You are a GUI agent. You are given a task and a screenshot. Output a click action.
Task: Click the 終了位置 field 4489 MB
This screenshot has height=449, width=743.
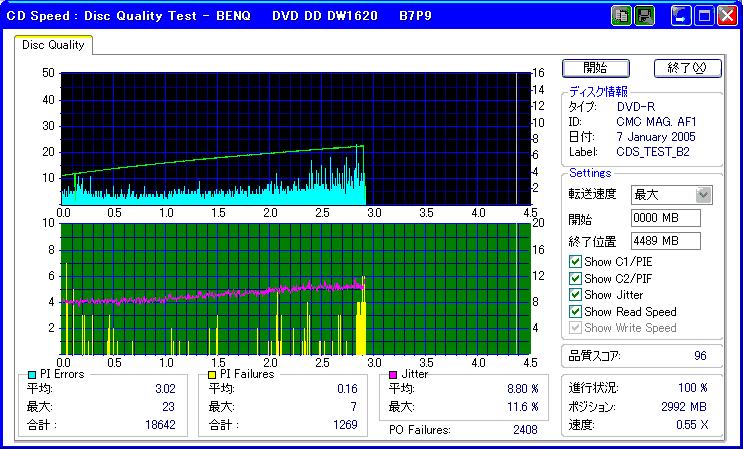pos(666,241)
